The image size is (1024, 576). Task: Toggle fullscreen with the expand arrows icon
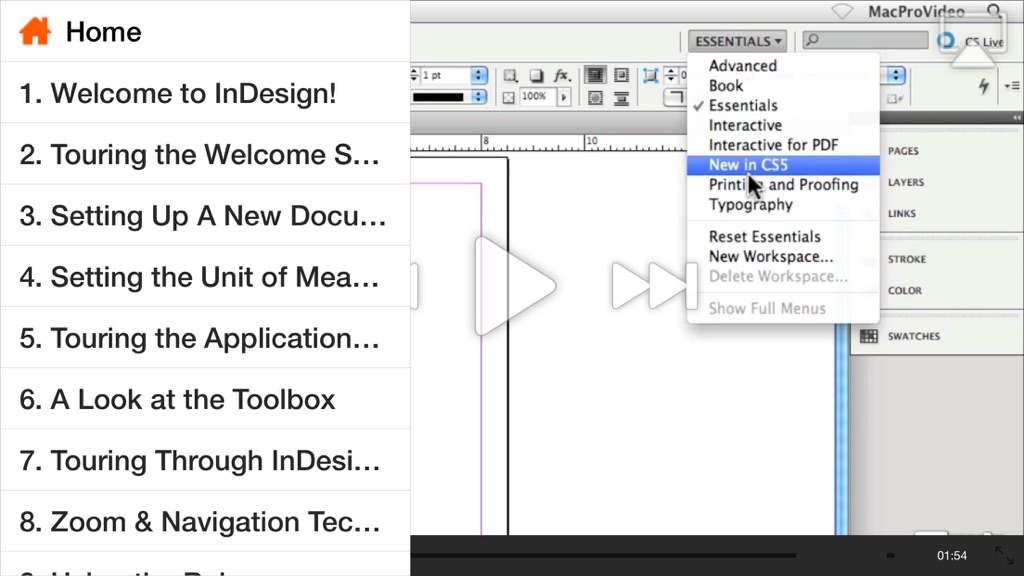(x=1004, y=556)
